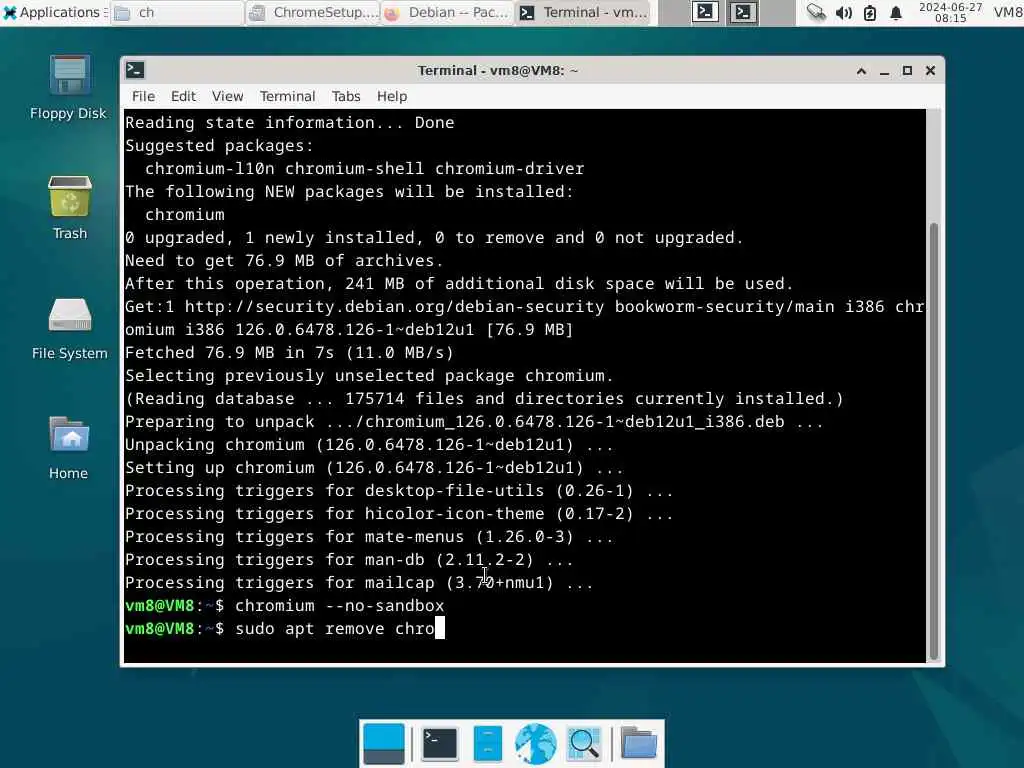The height and width of the screenshot is (768, 1024).
Task: Click the terminal window menu icon in the title bar
Action: pyautogui.click(x=135, y=70)
